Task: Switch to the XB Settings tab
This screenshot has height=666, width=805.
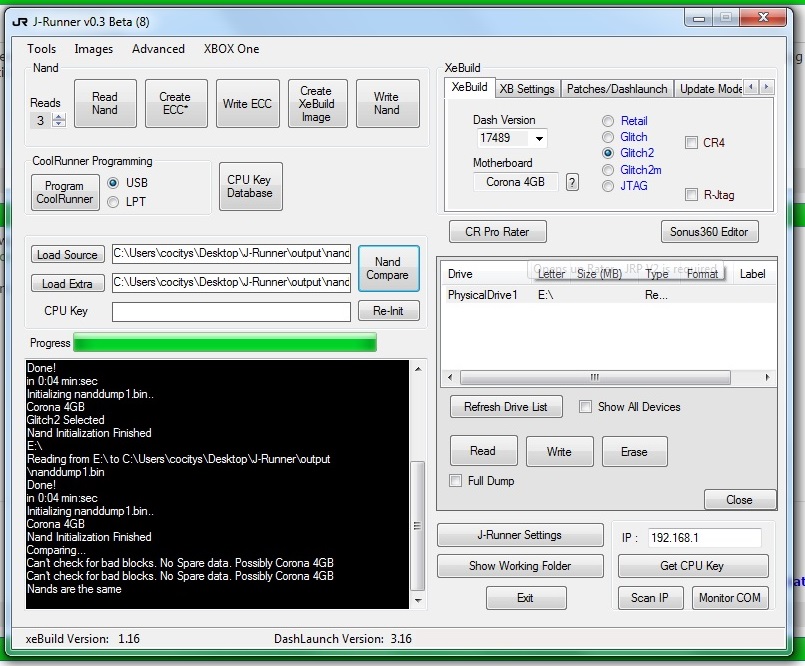Action: (527, 89)
